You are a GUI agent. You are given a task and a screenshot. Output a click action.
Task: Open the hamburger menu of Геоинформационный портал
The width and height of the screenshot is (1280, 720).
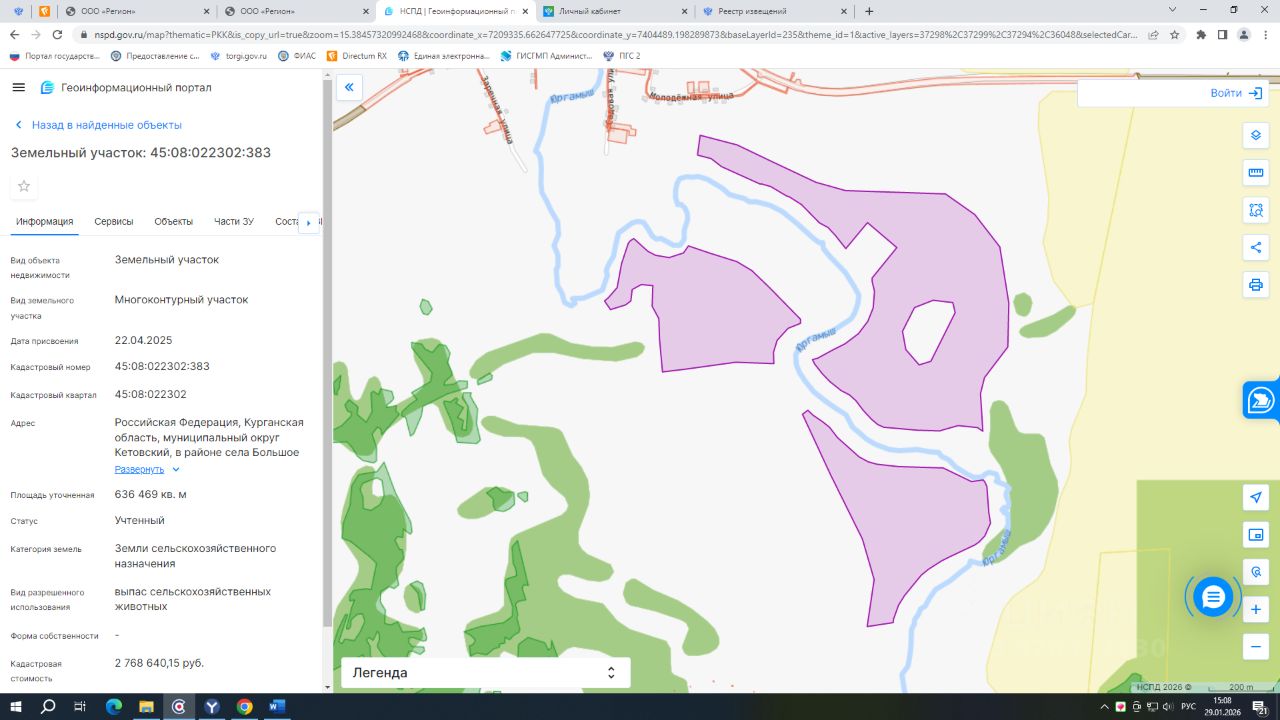(18, 87)
